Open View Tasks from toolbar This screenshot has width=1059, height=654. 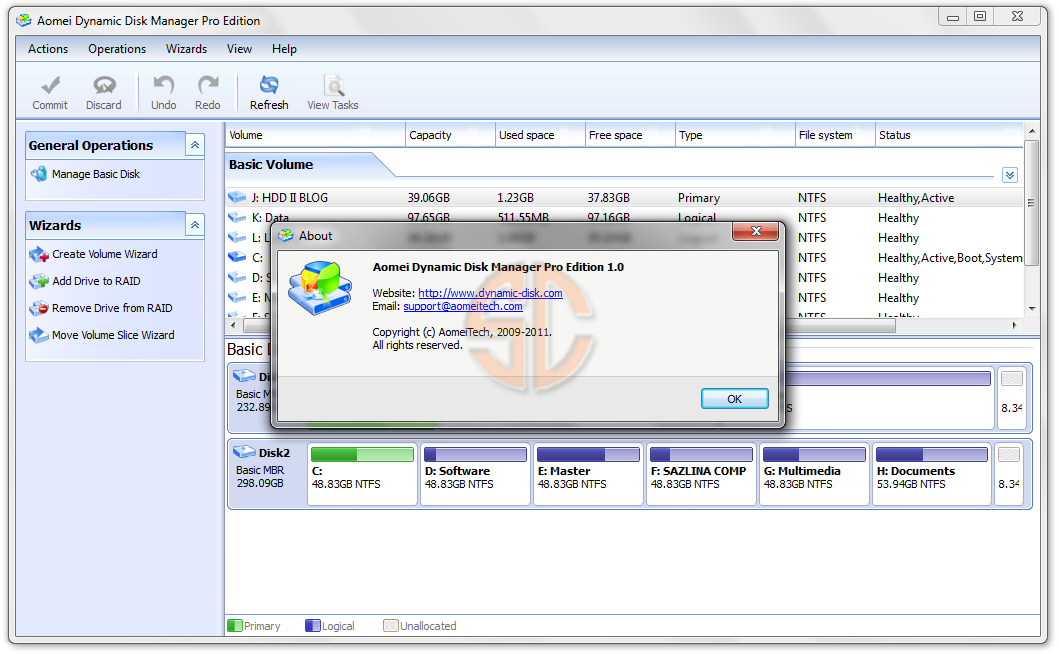333,93
